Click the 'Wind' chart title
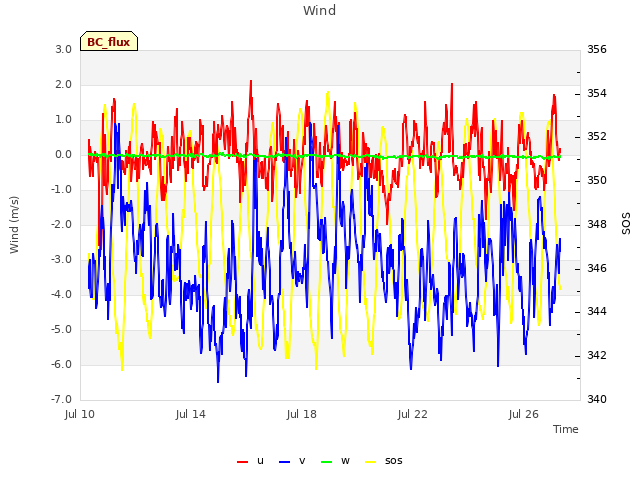The width and height of the screenshot is (640, 480). click(x=320, y=10)
